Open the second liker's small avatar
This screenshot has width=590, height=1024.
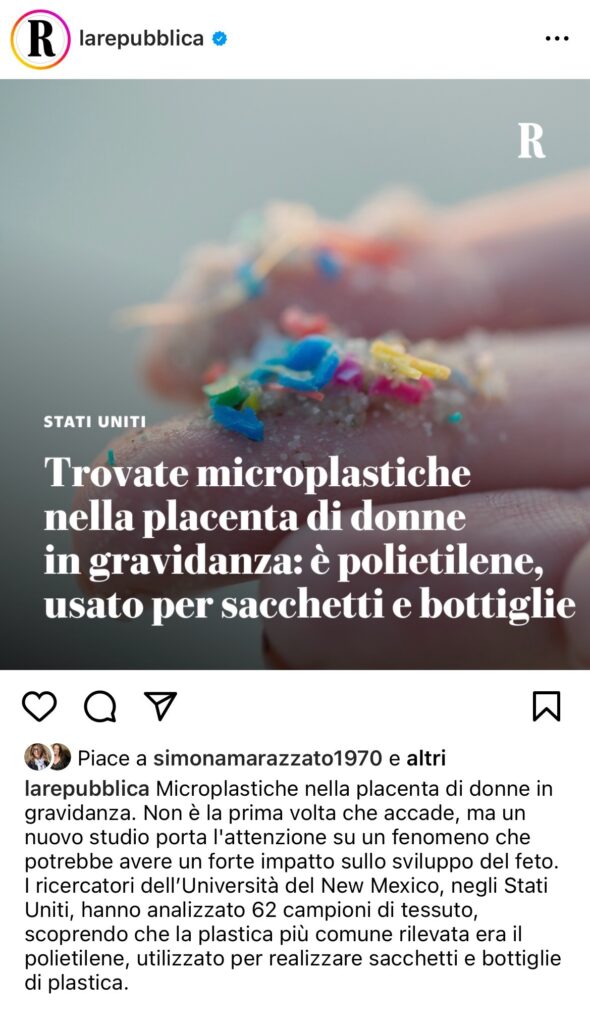(x=59, y=757)
